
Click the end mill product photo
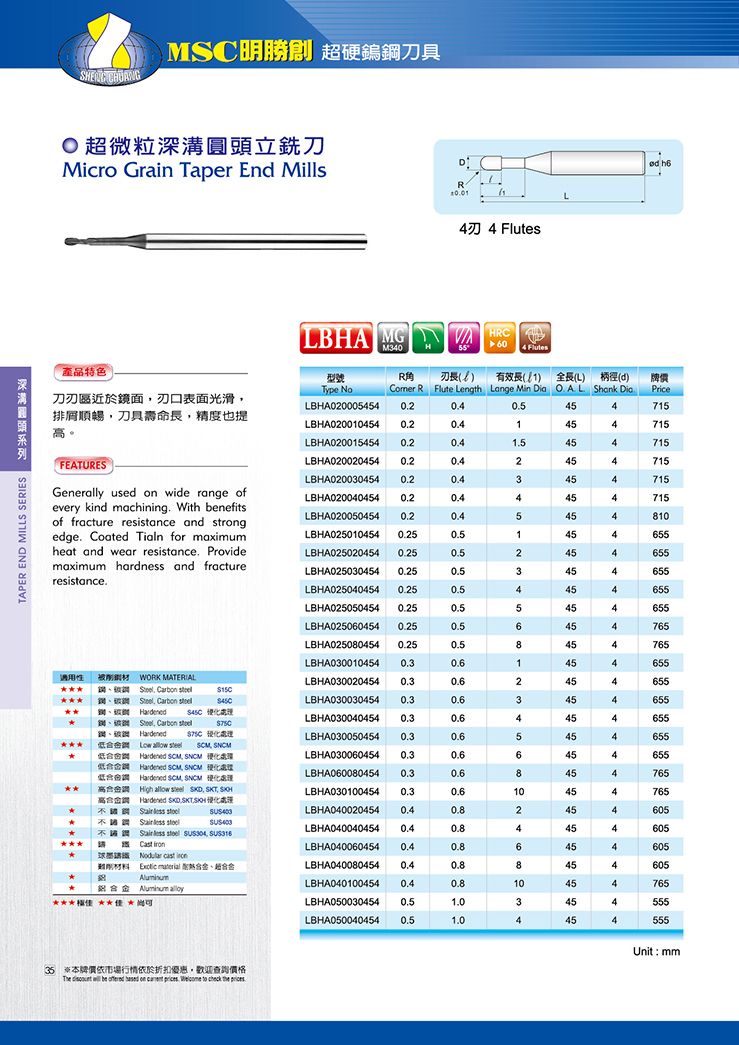point(216,241)
